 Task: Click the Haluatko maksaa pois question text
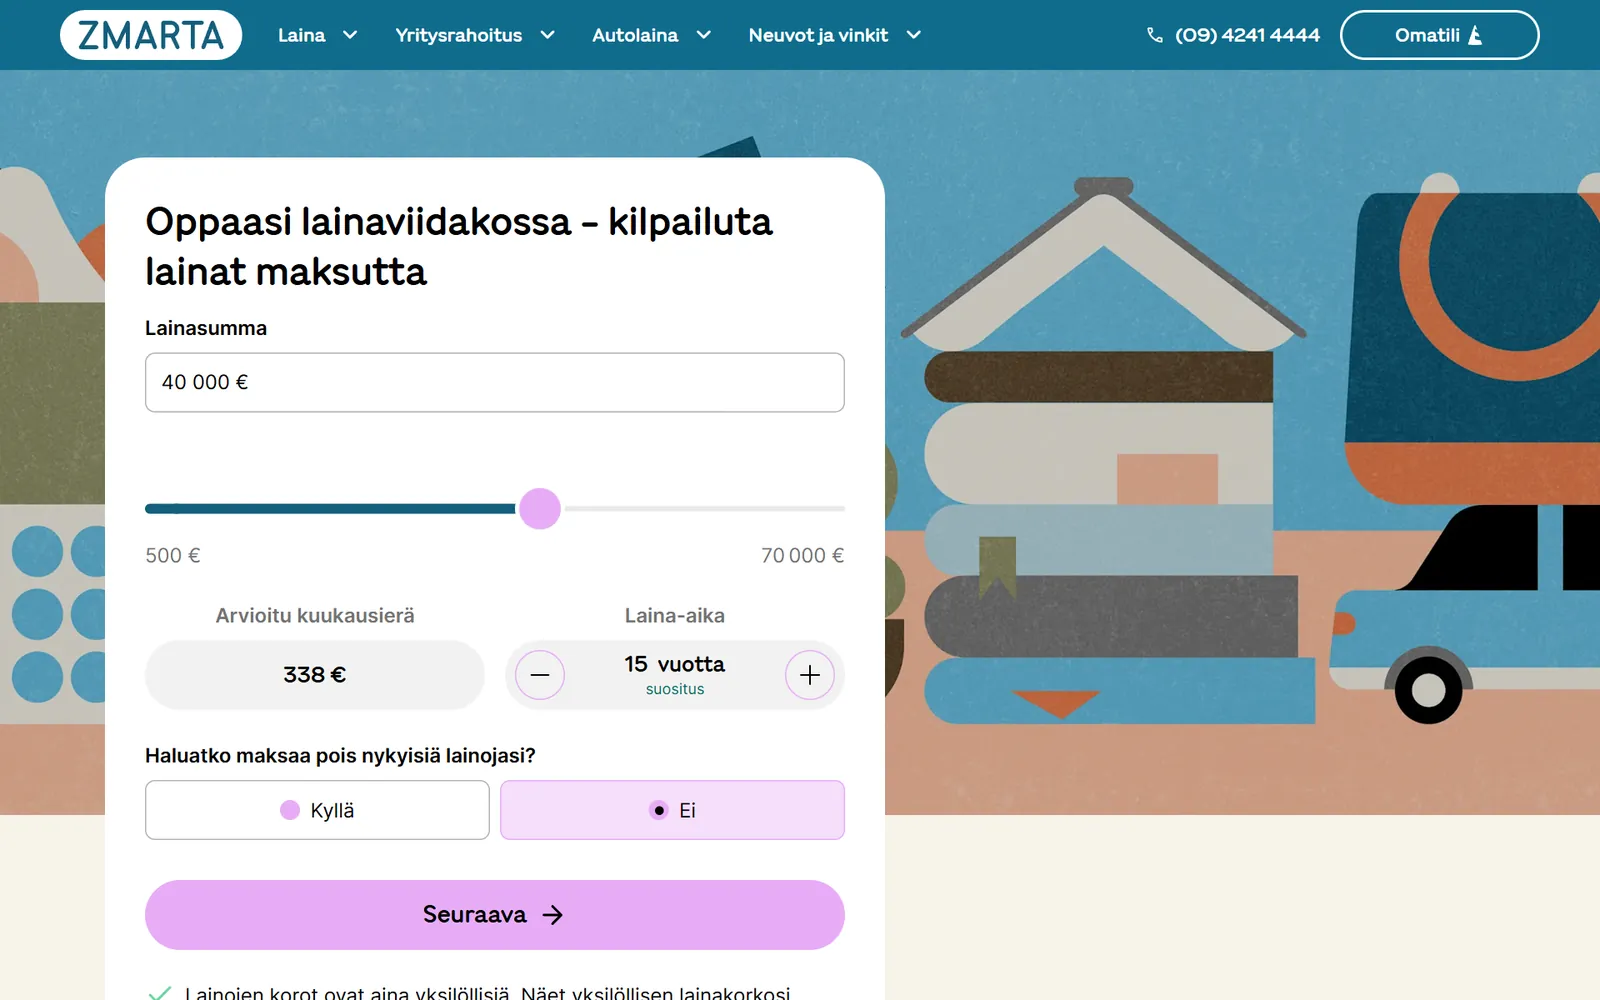340,756
